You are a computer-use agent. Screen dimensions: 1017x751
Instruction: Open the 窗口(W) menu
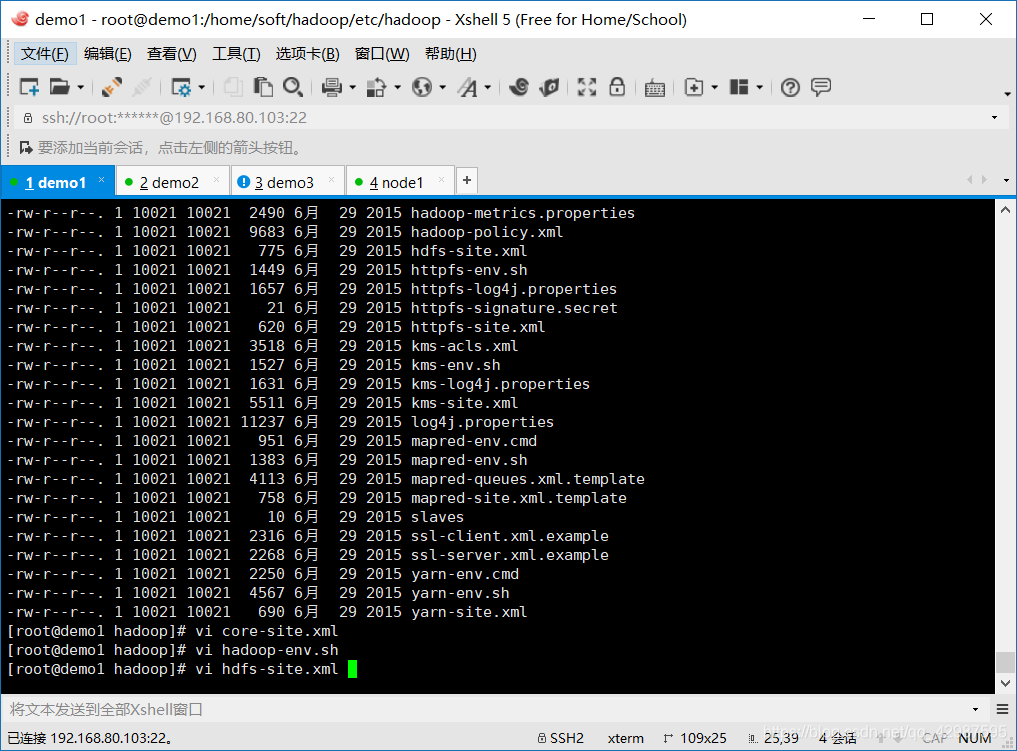point(382,54)
